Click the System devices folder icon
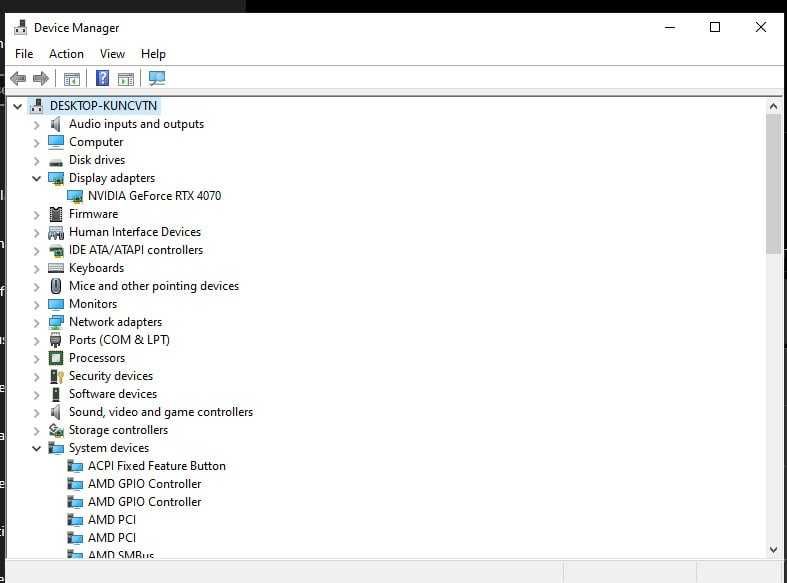 coord(56,448)
